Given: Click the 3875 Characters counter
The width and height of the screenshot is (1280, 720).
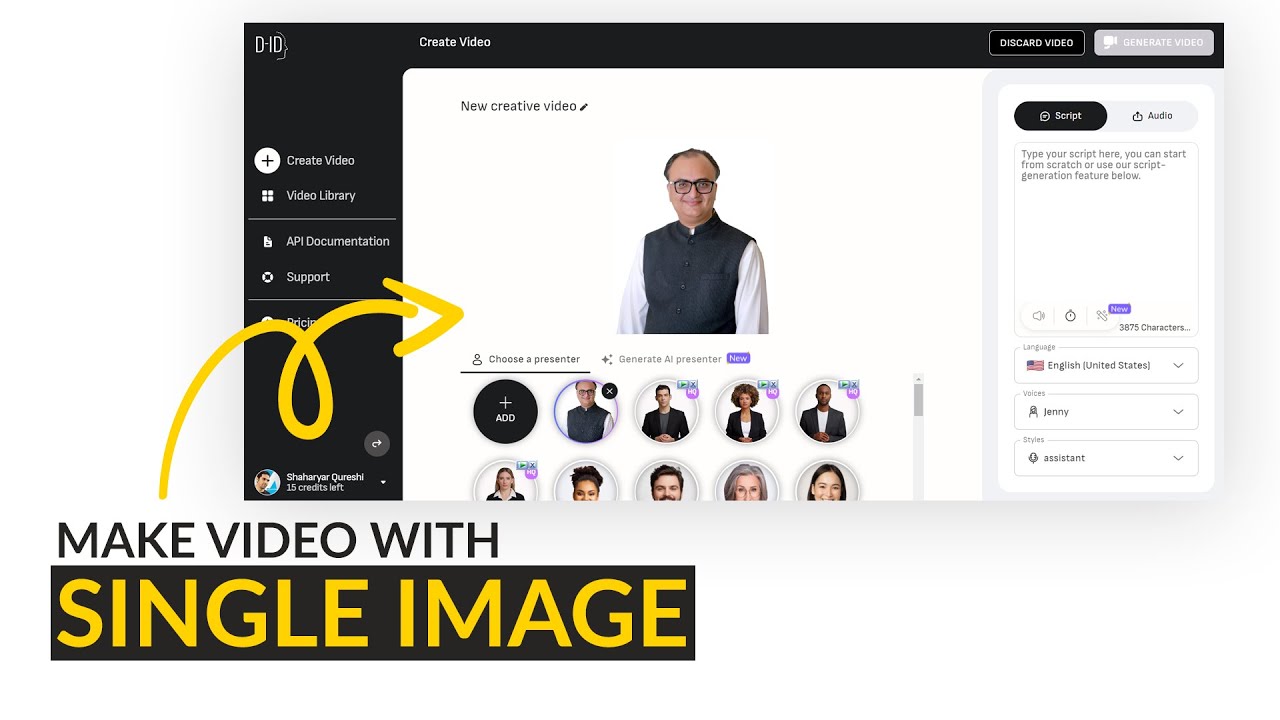Looking at the screenshot, I should click(x=1154, y=327).
